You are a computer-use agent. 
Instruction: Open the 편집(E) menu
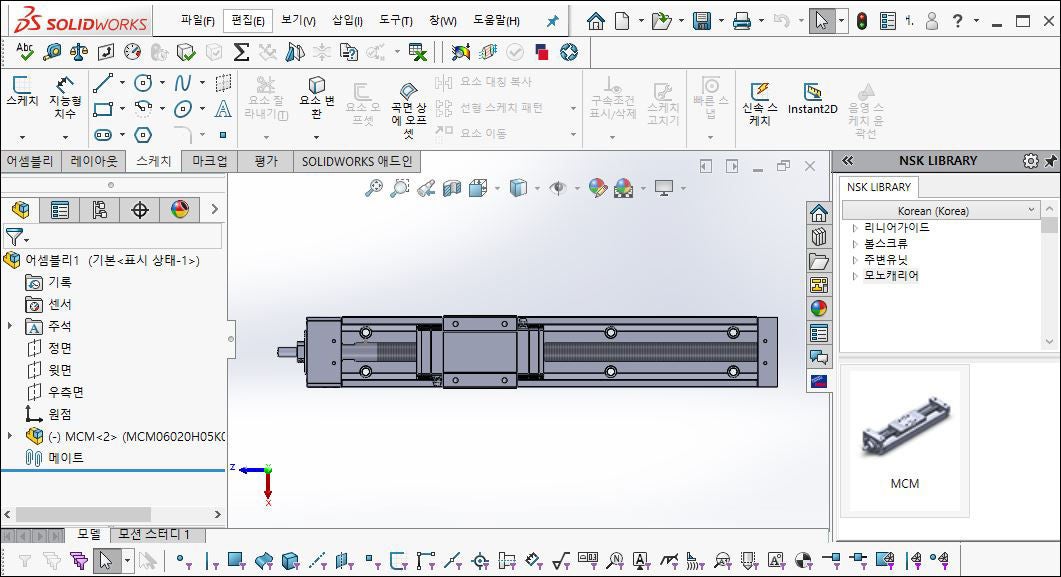pos(245,20)
